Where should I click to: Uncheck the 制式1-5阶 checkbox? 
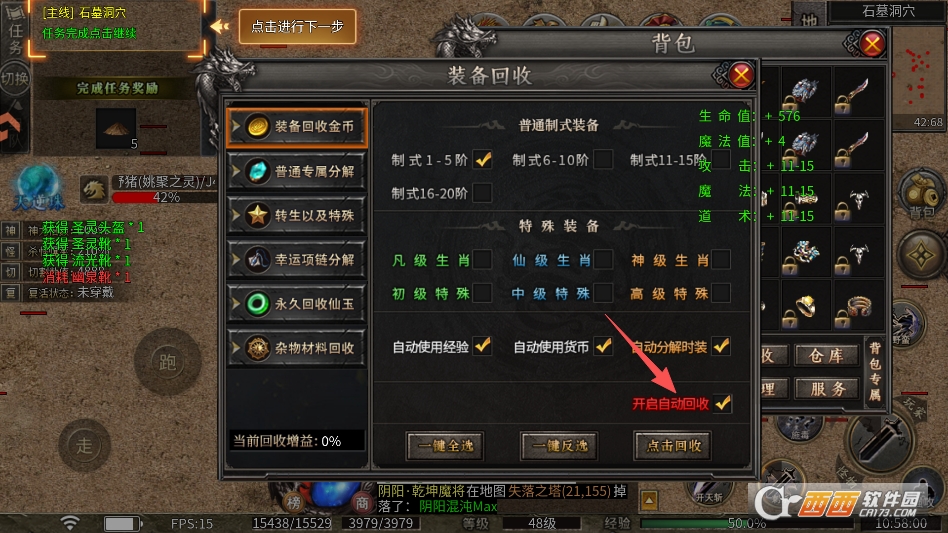pos(482,160)
